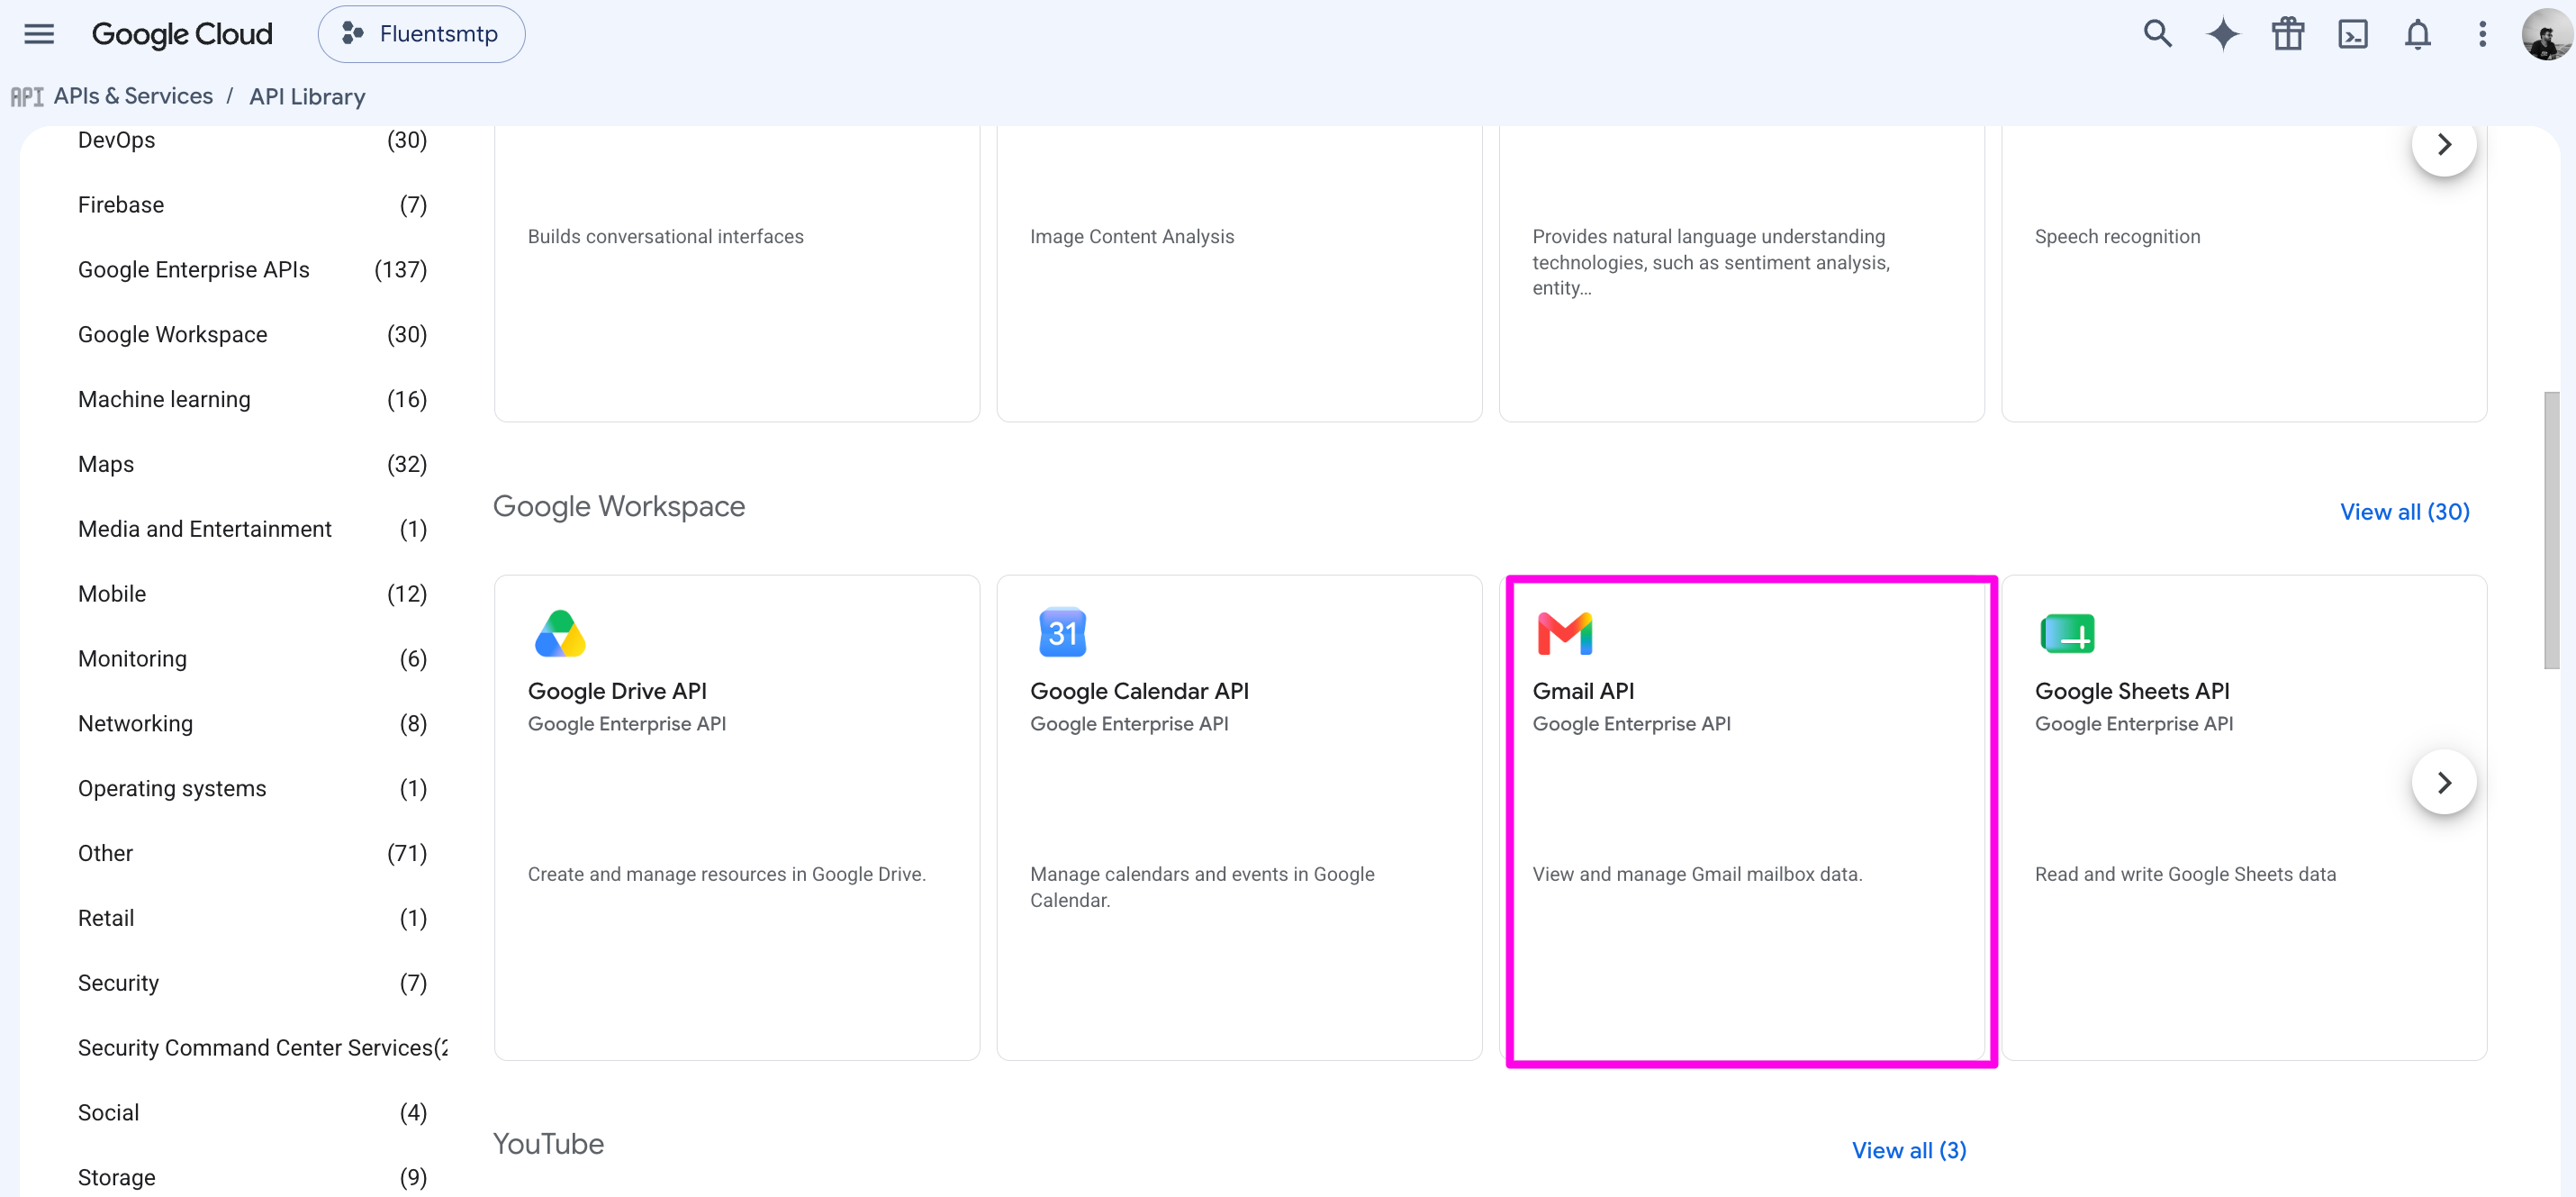Filter by Machine learning category
Image resolution: width=2576 pixels, height=1197 pixels.
(252, 400)
